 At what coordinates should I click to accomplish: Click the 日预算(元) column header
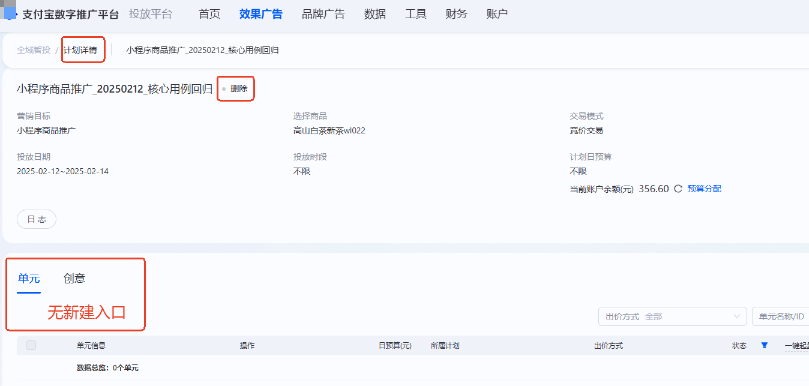tap(395, 346)
